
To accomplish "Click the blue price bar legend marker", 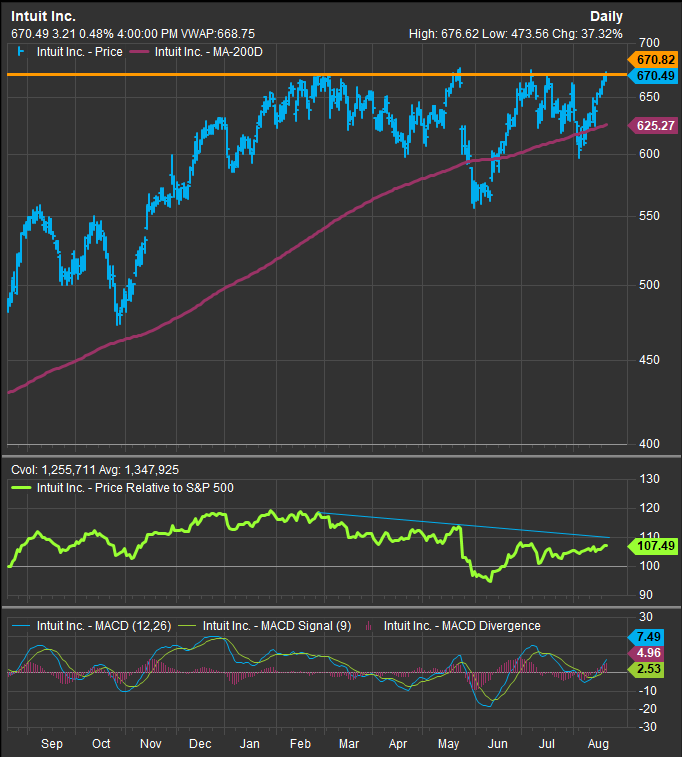I will click(20, 51).
